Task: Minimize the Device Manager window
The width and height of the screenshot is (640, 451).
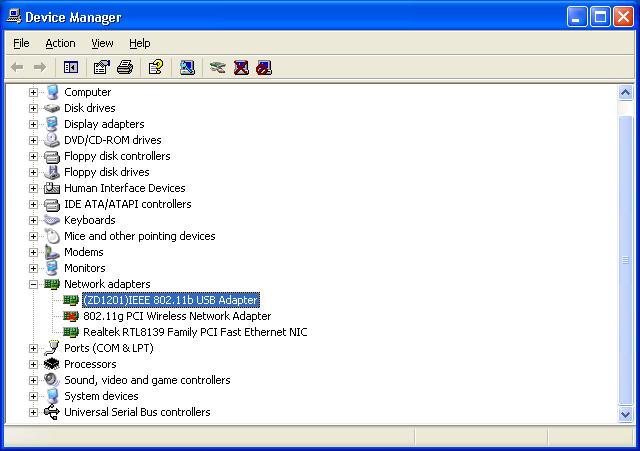Action: click(577, 17)
